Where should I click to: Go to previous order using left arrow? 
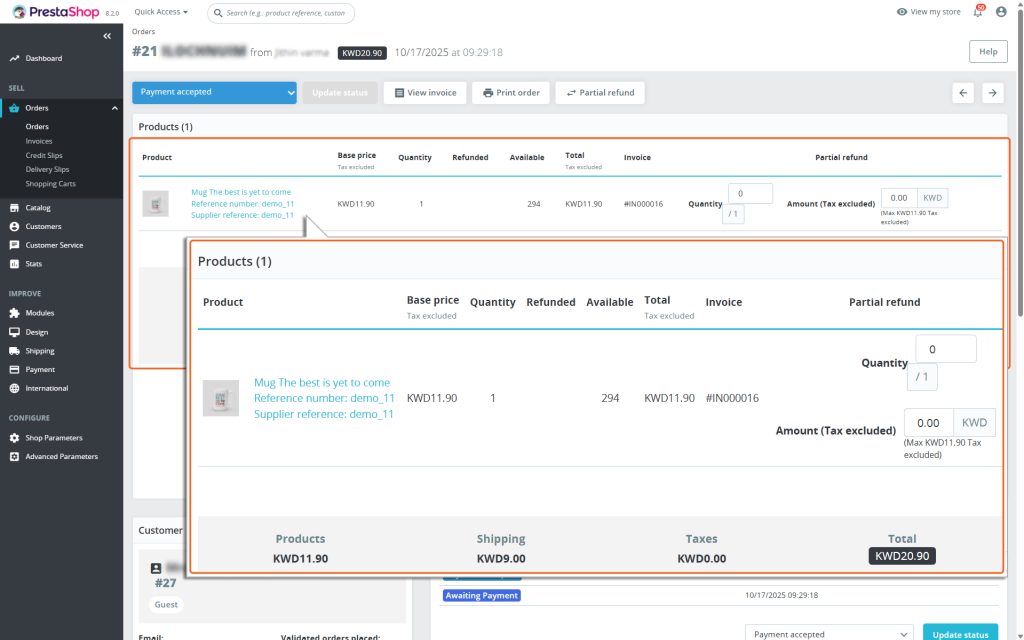[963, 92]
